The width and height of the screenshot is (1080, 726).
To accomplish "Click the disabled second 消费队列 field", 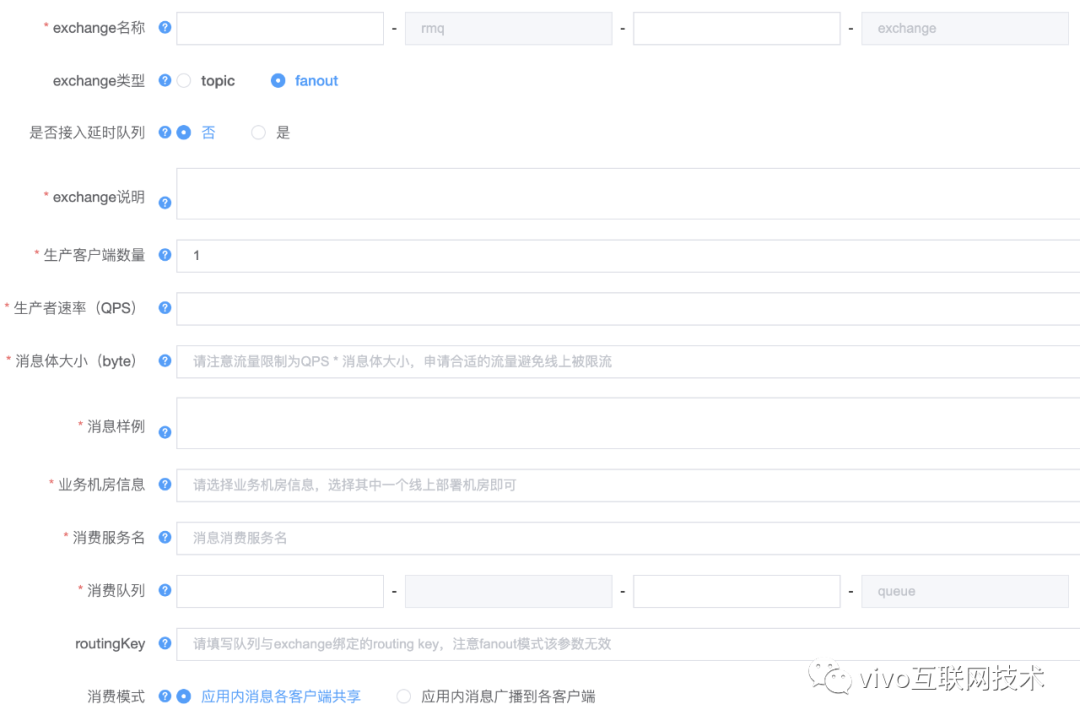I will (x=508, y=591).
